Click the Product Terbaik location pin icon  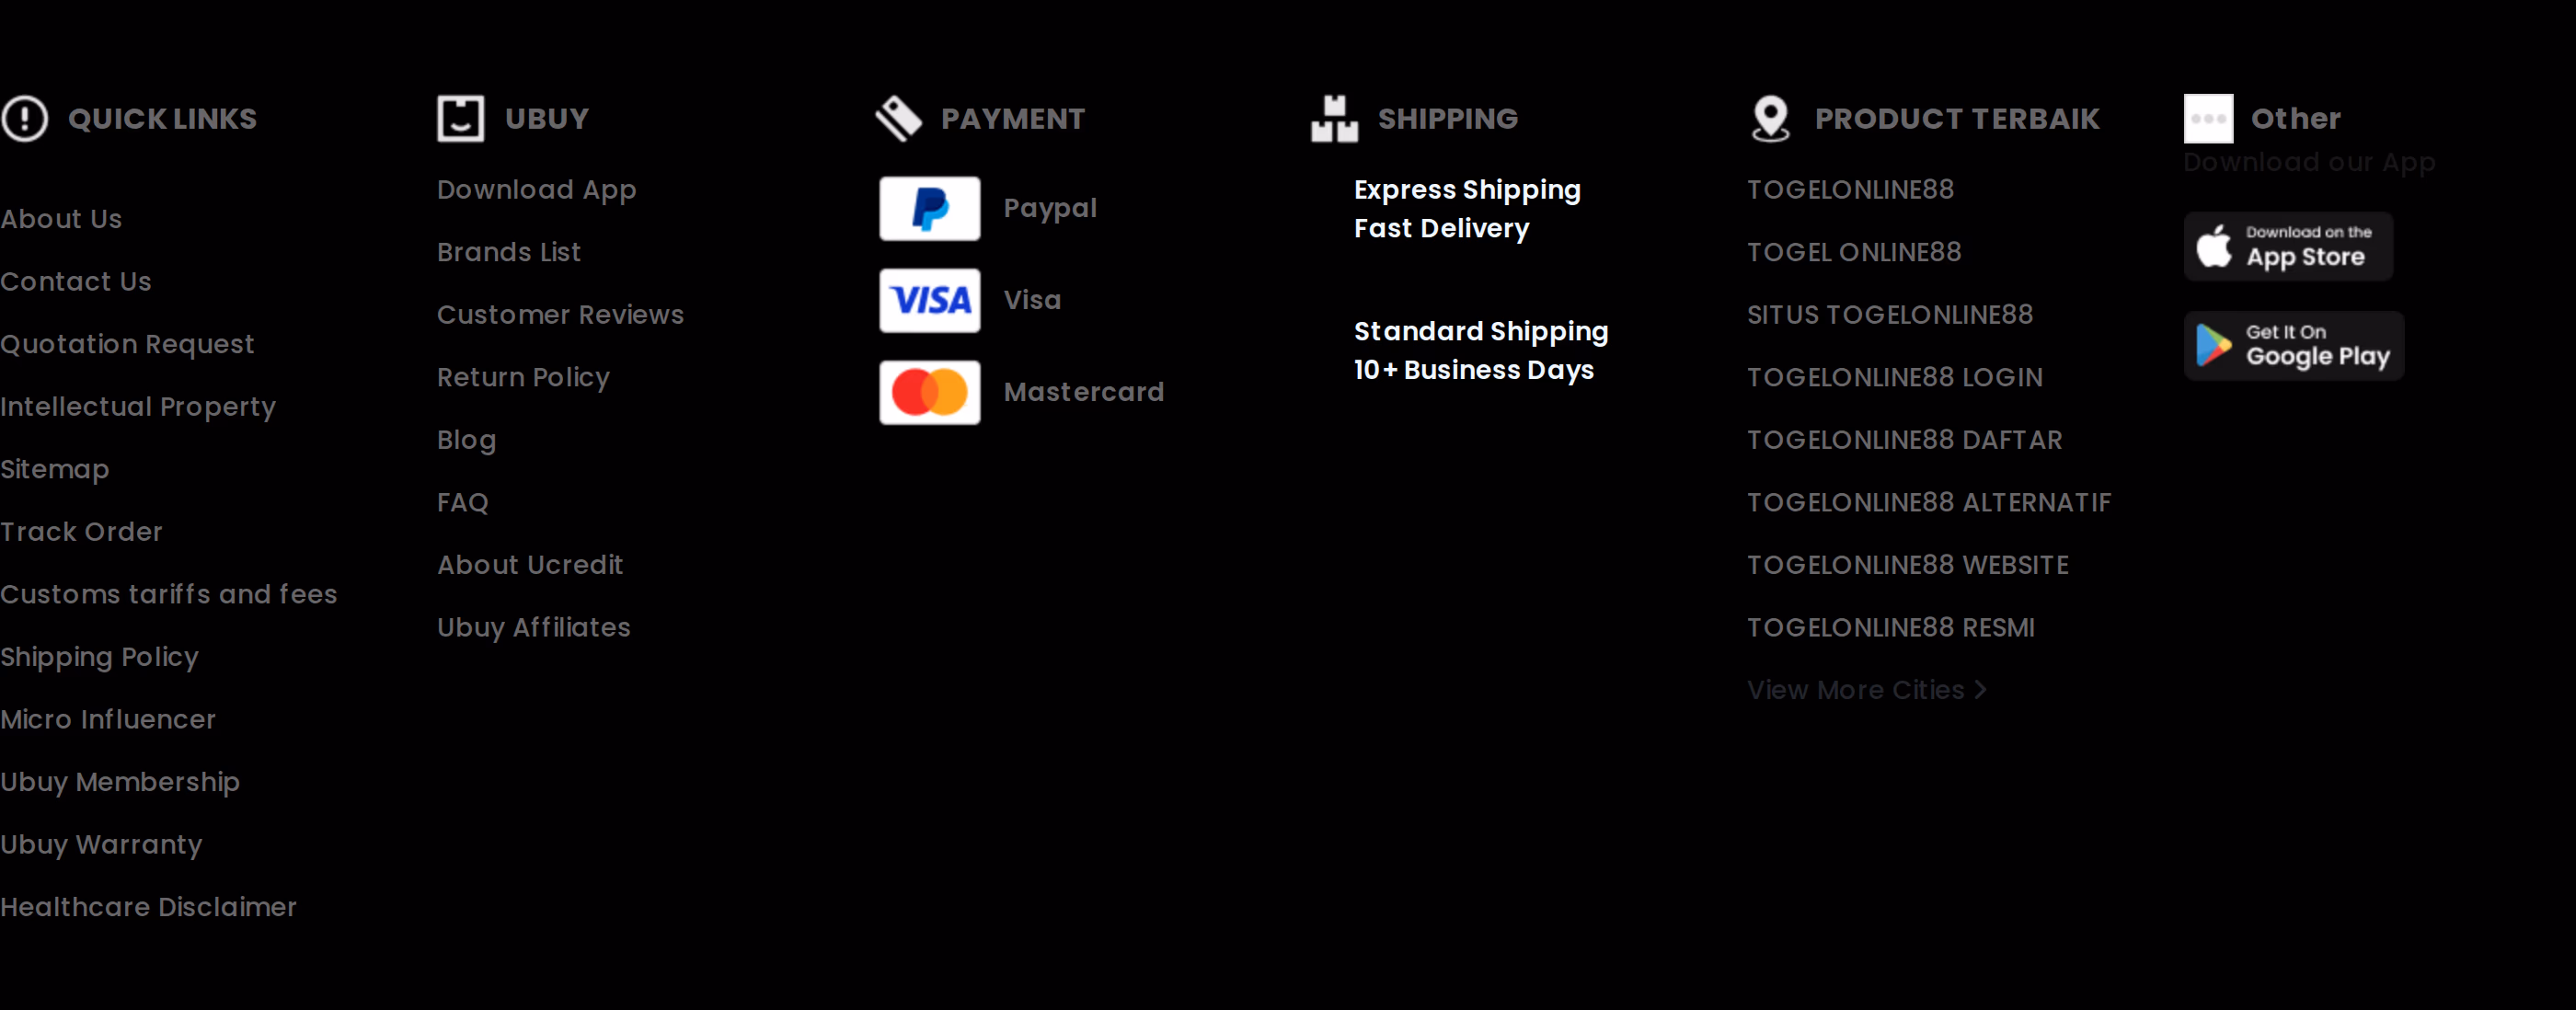click(1771, 119)
